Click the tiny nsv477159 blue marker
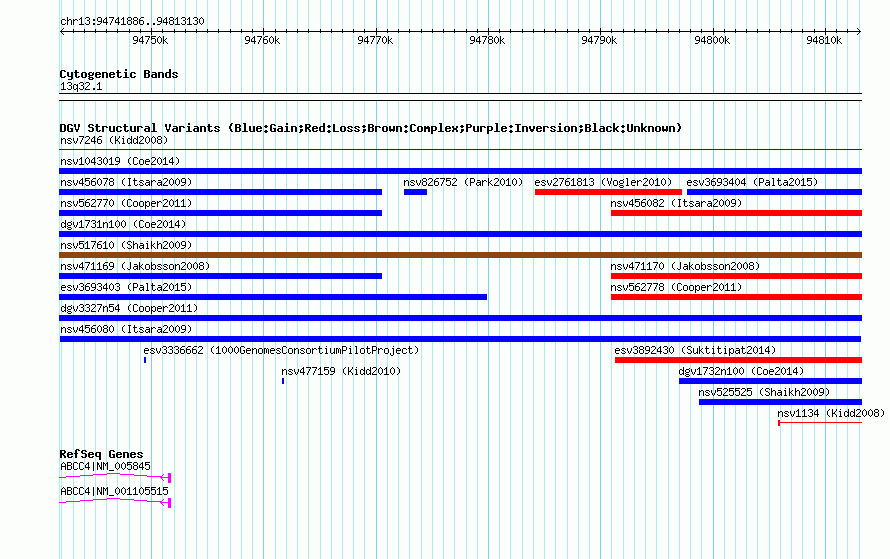This screenshot has width=890, height=559. 283,381
